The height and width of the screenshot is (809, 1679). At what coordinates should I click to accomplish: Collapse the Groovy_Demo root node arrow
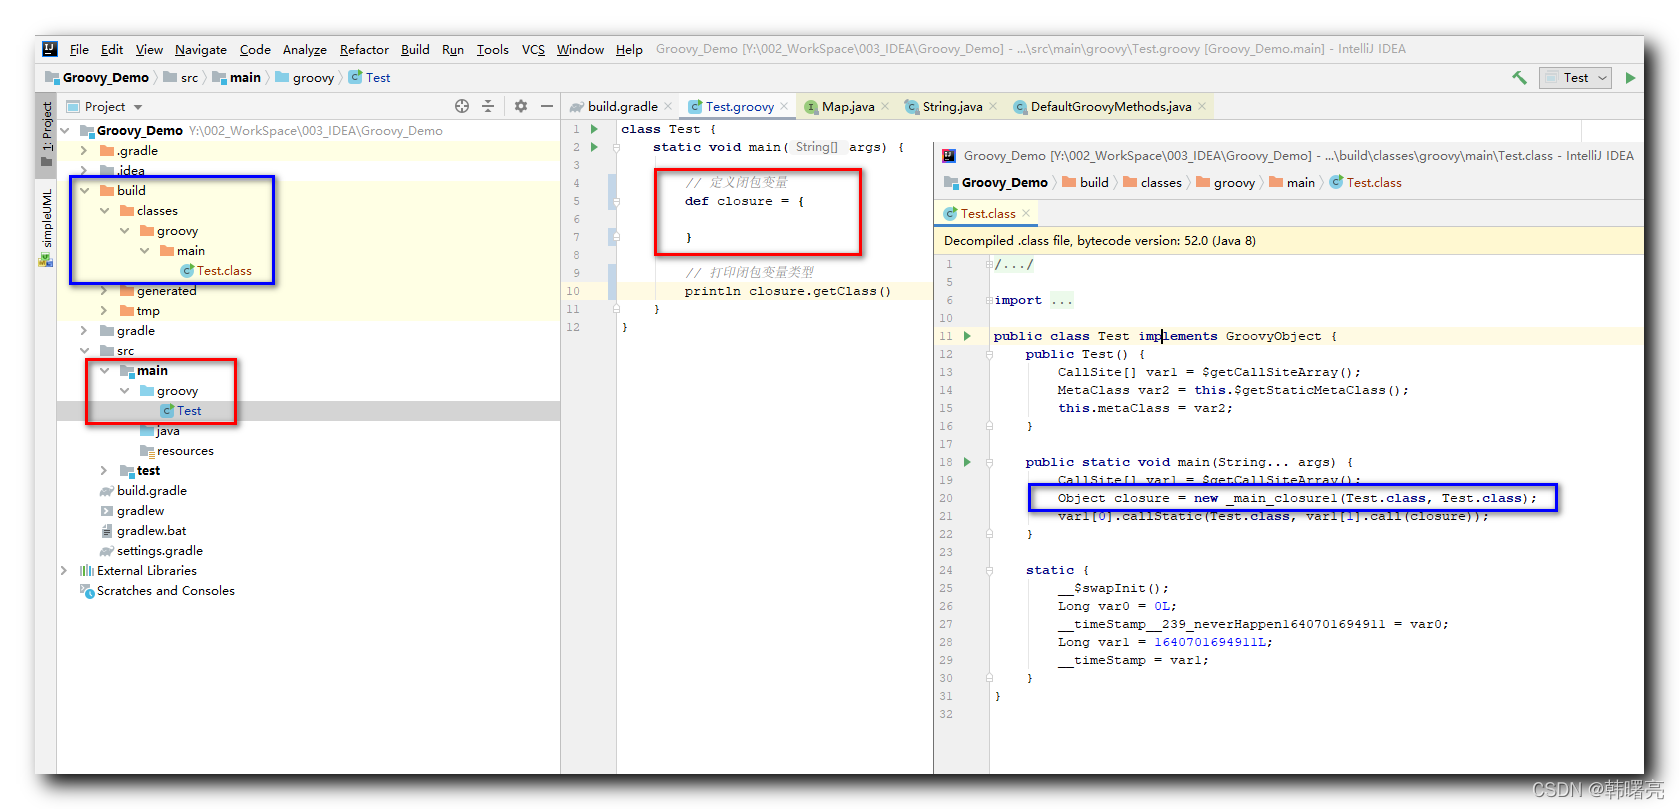coord(65,130)
